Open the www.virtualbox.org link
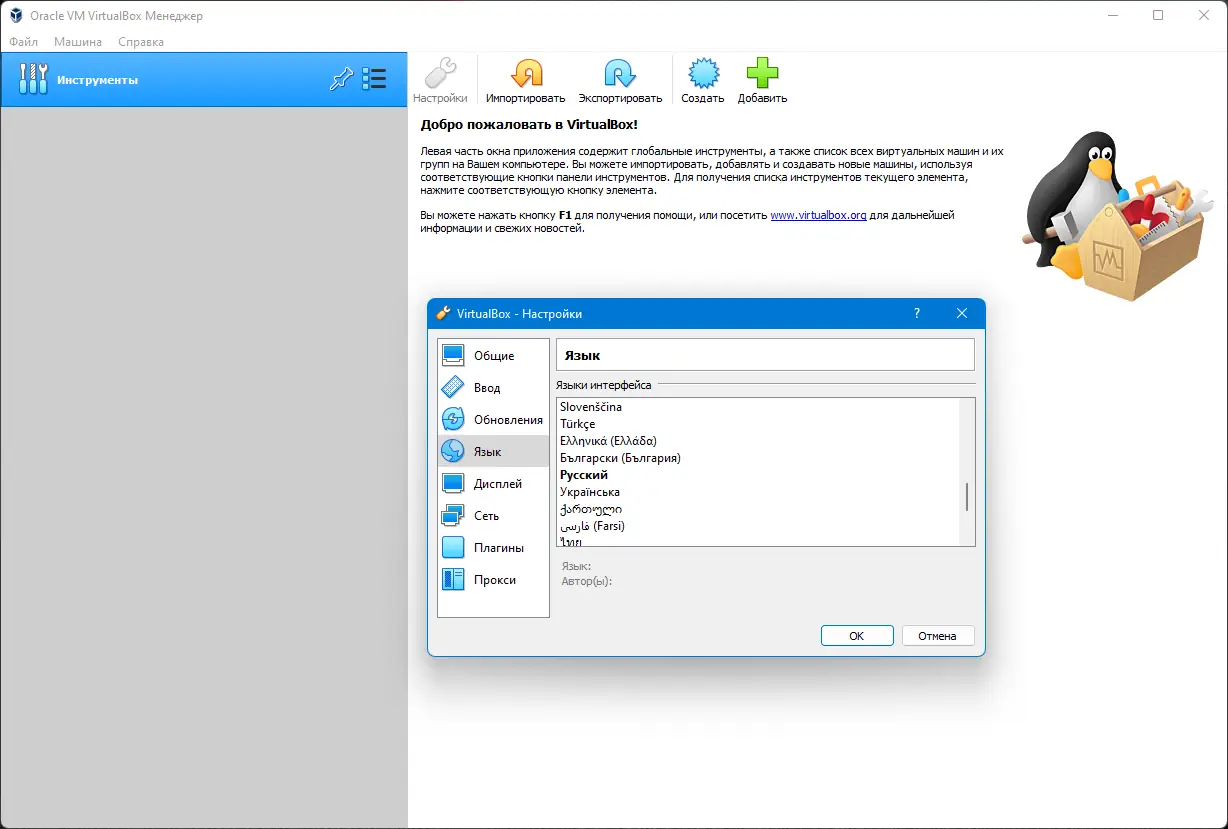The width and height of the screenshot is (1228, 829). 818,215
